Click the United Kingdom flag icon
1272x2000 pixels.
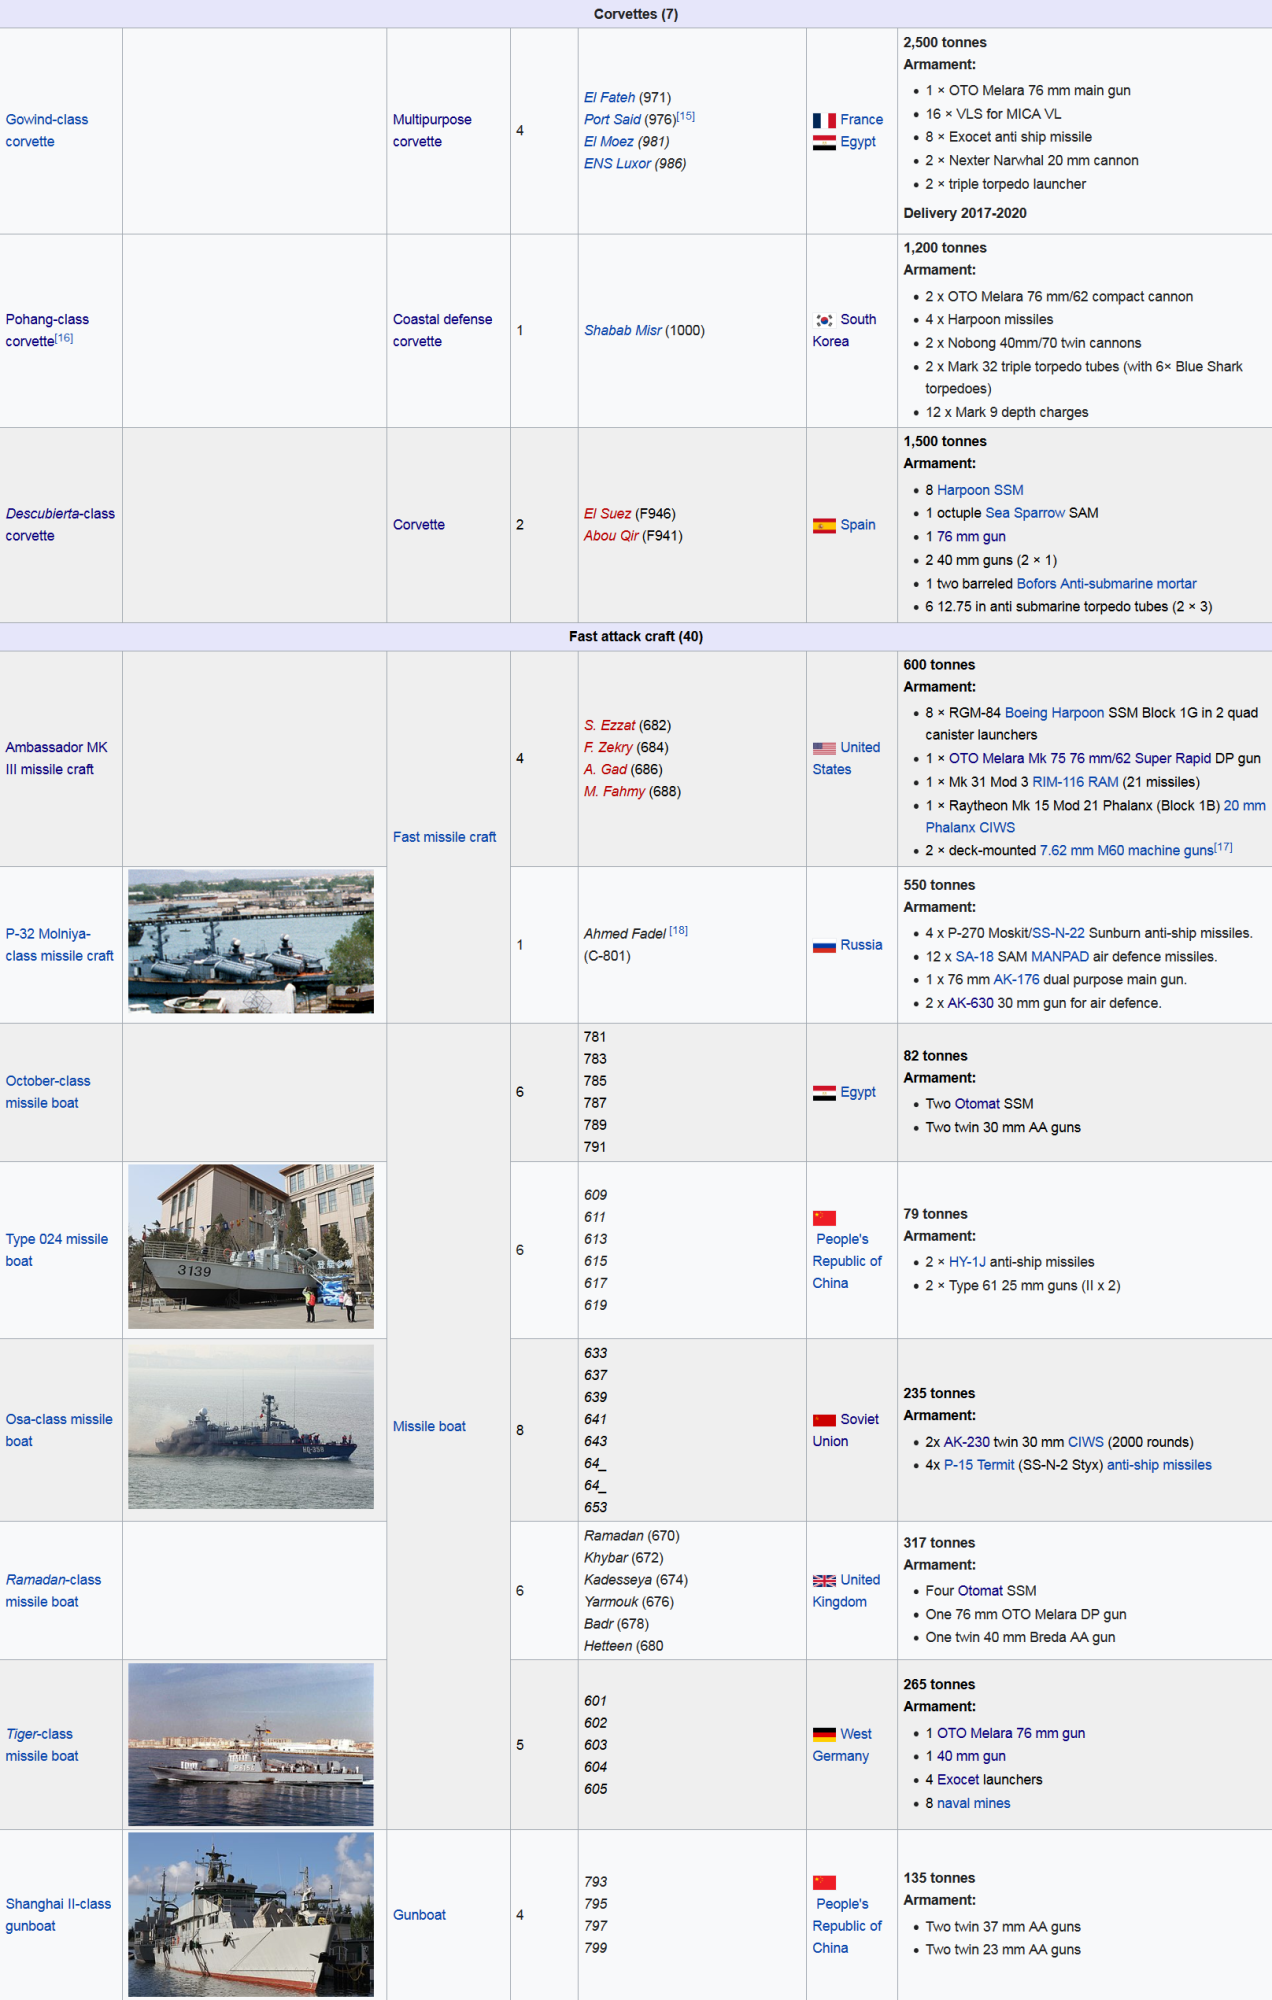824,1581
